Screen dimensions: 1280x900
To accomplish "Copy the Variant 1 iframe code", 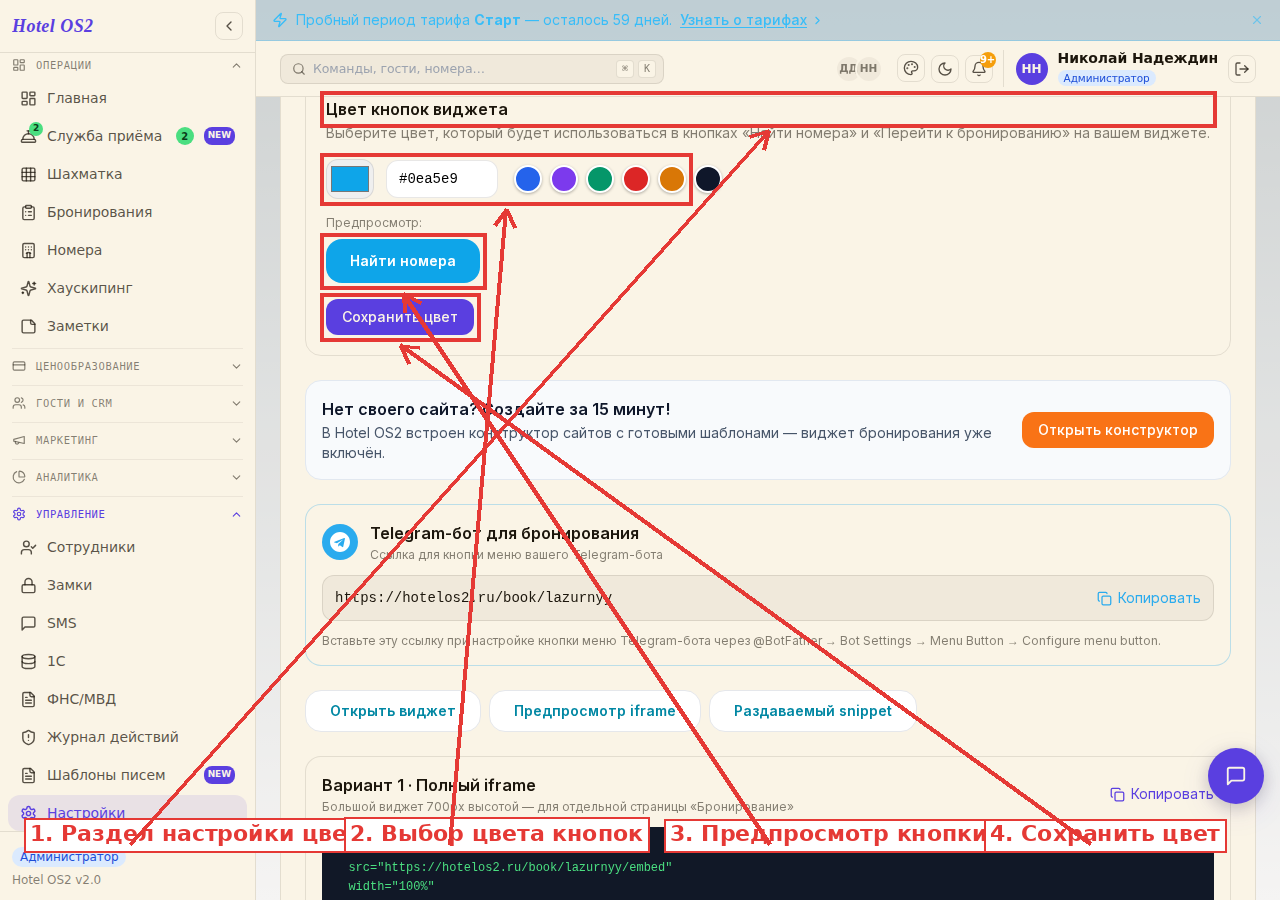I will [x=1161, y=794].
